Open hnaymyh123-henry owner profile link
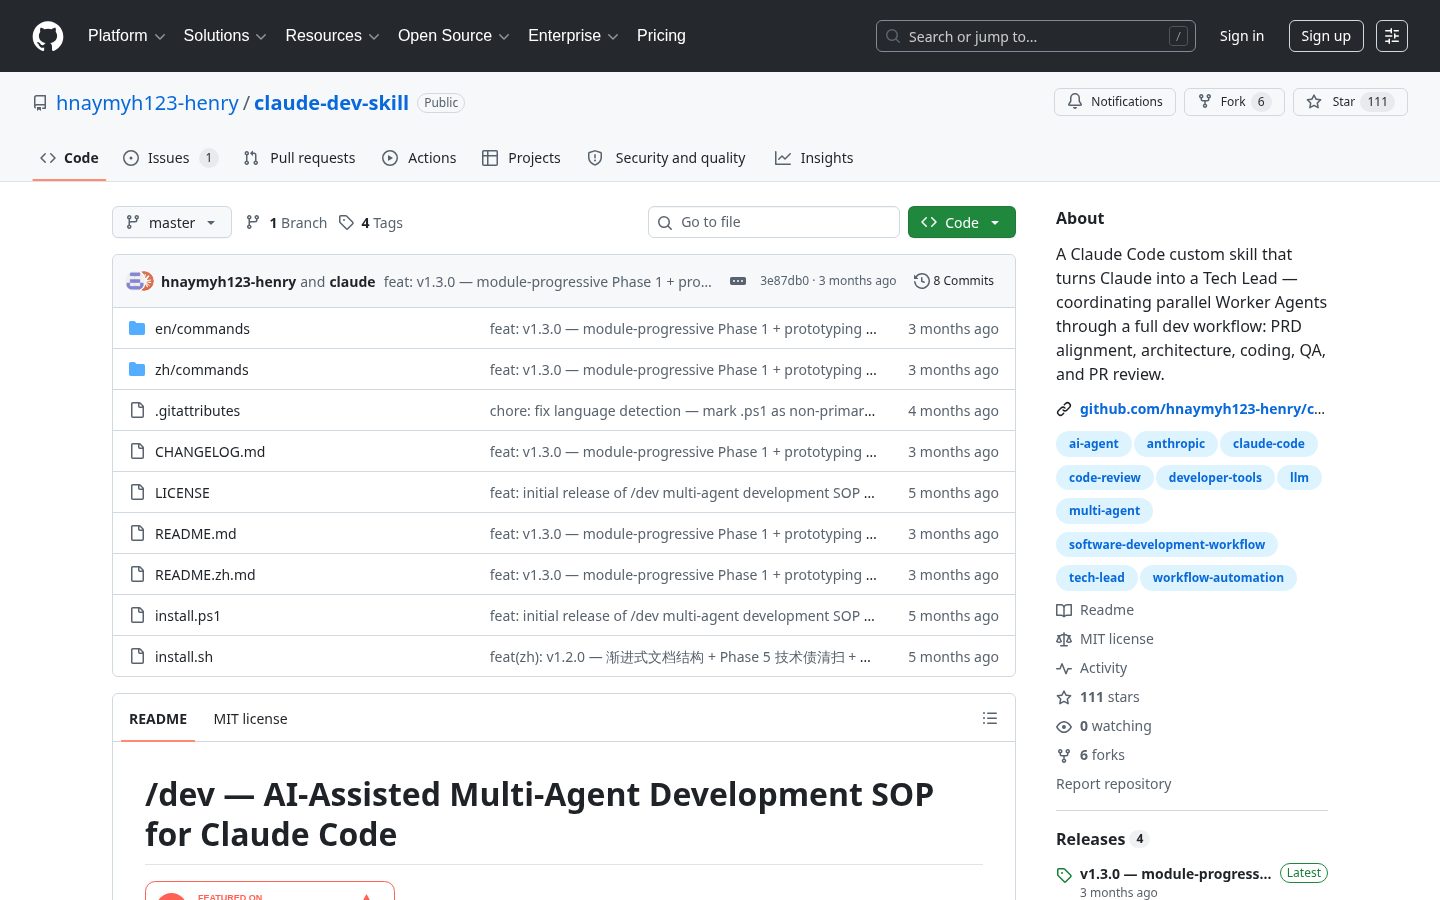The height and width of the screenshot is (900, 1440). (x=147, y=103)
